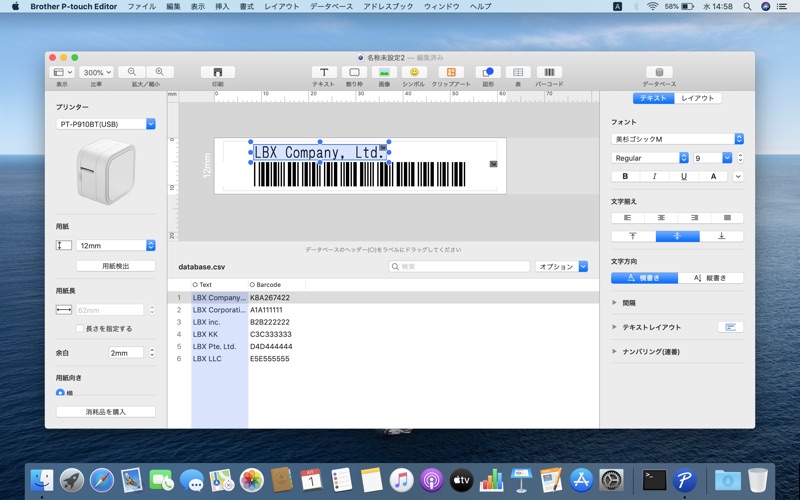Open the symbol smiley tool
This screenshot has height=500, width=800.
(x=414, y=72)
